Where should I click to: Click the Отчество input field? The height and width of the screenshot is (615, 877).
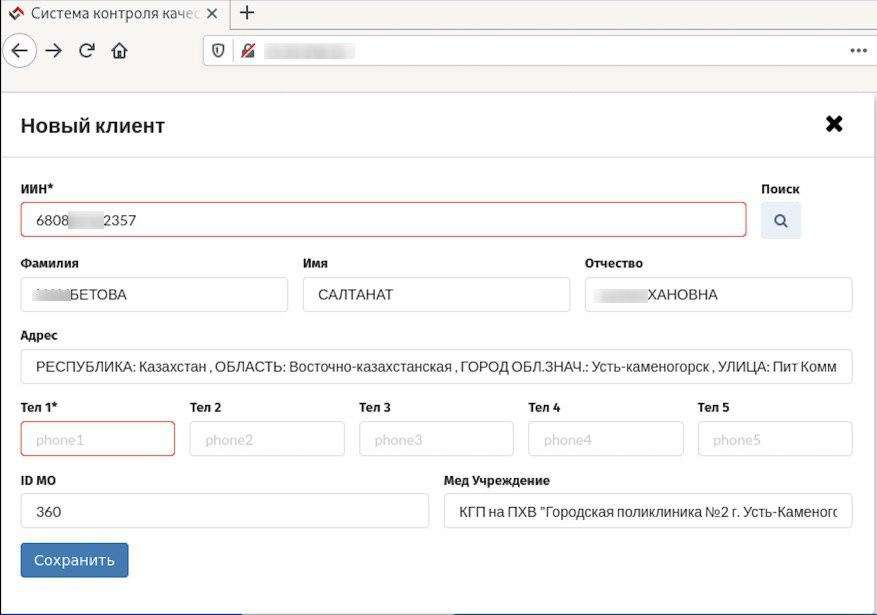tap(718, 294)
